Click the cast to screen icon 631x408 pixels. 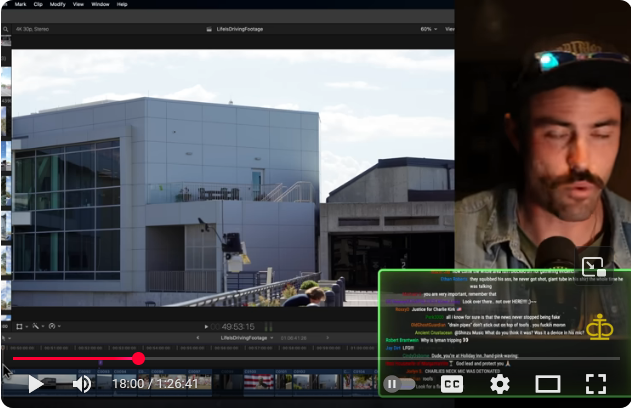click(594, 267)
